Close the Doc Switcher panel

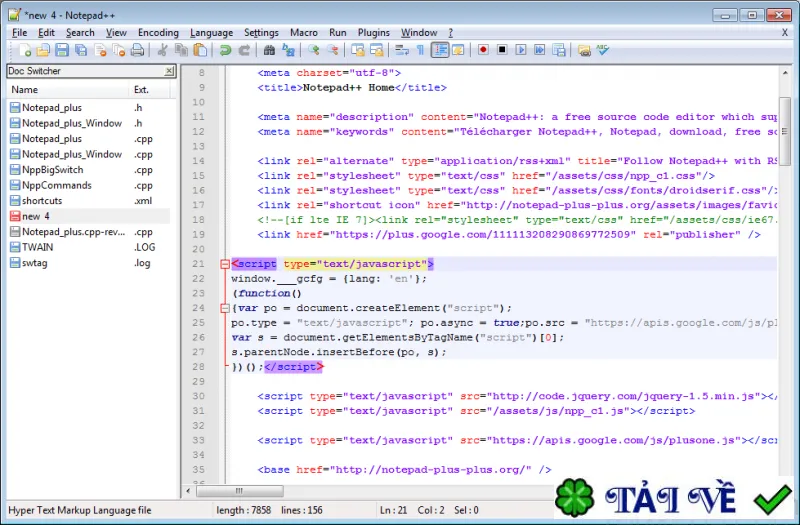169,71
